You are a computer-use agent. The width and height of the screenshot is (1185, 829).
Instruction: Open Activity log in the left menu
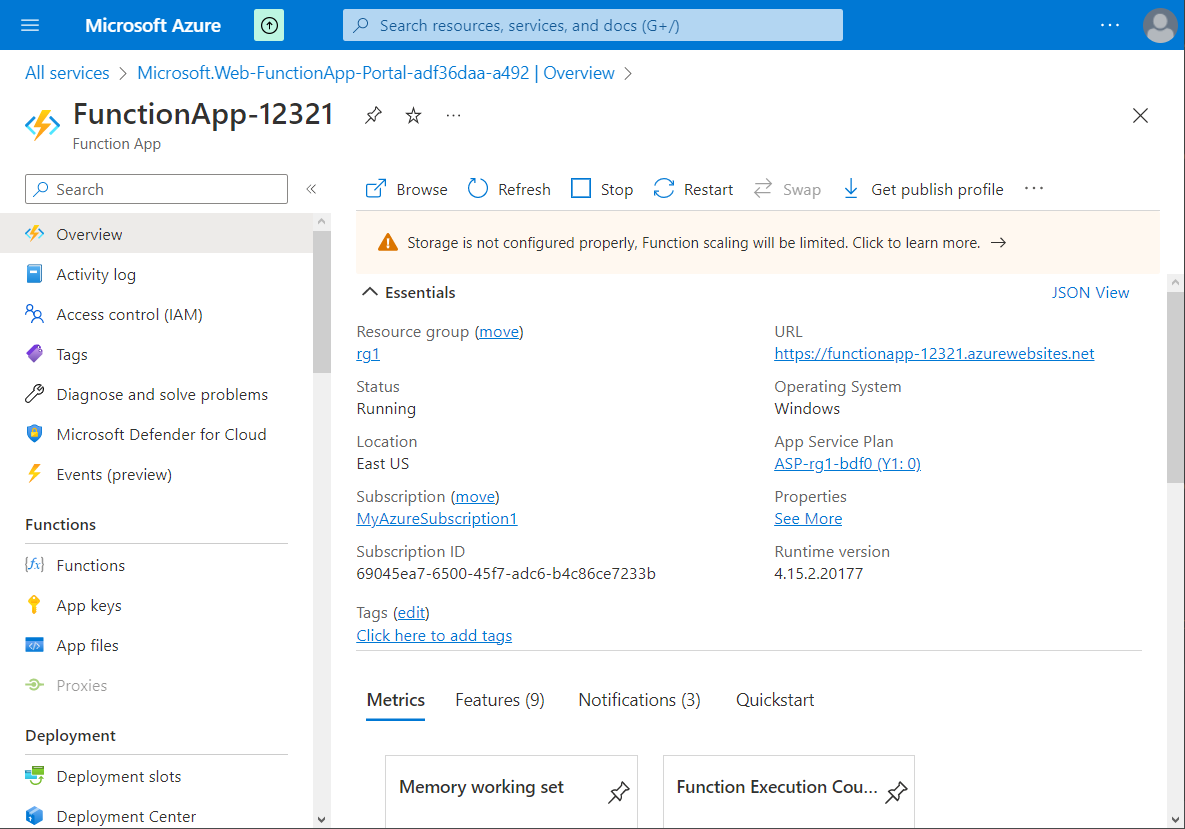pos(156,274)
